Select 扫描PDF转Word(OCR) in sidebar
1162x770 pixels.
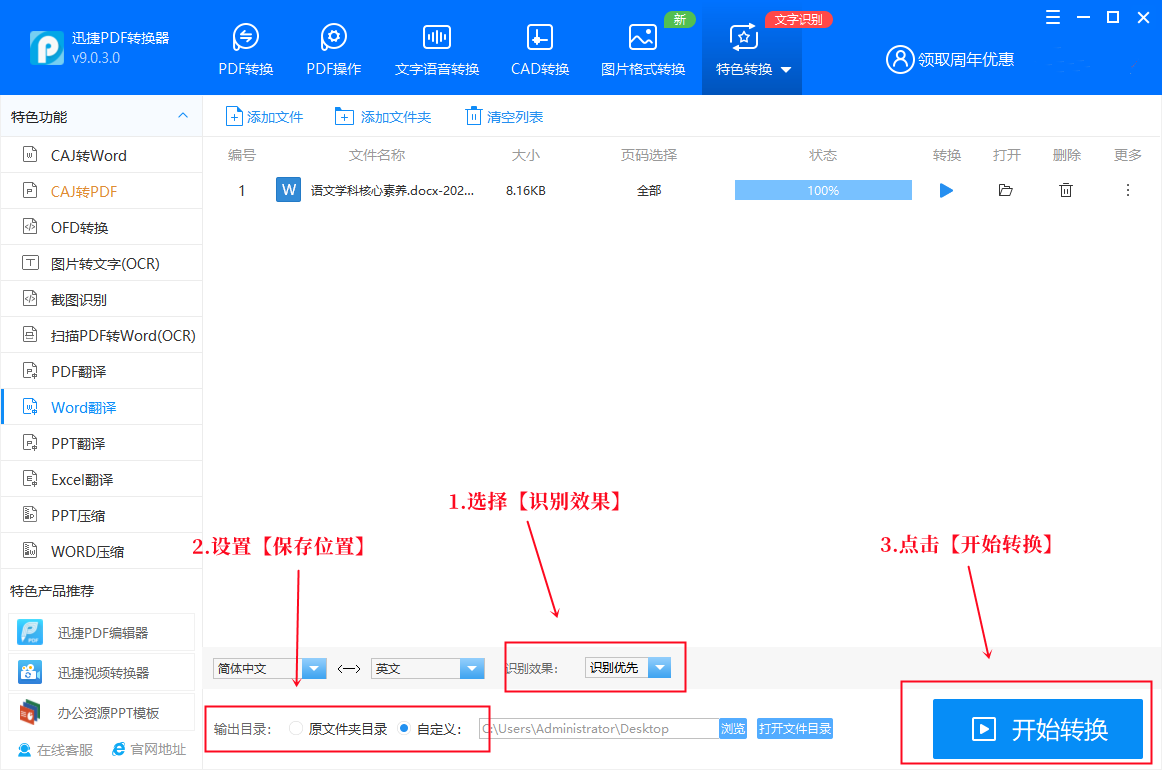click(x=102, y=335)
